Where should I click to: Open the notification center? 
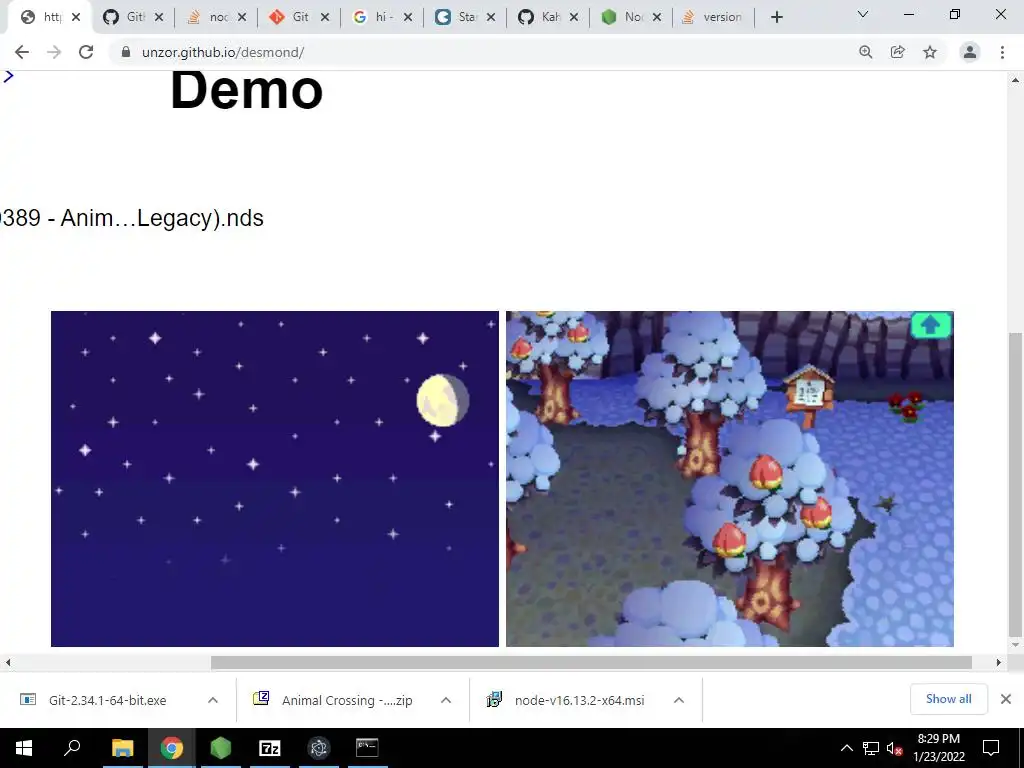point(991,748)
